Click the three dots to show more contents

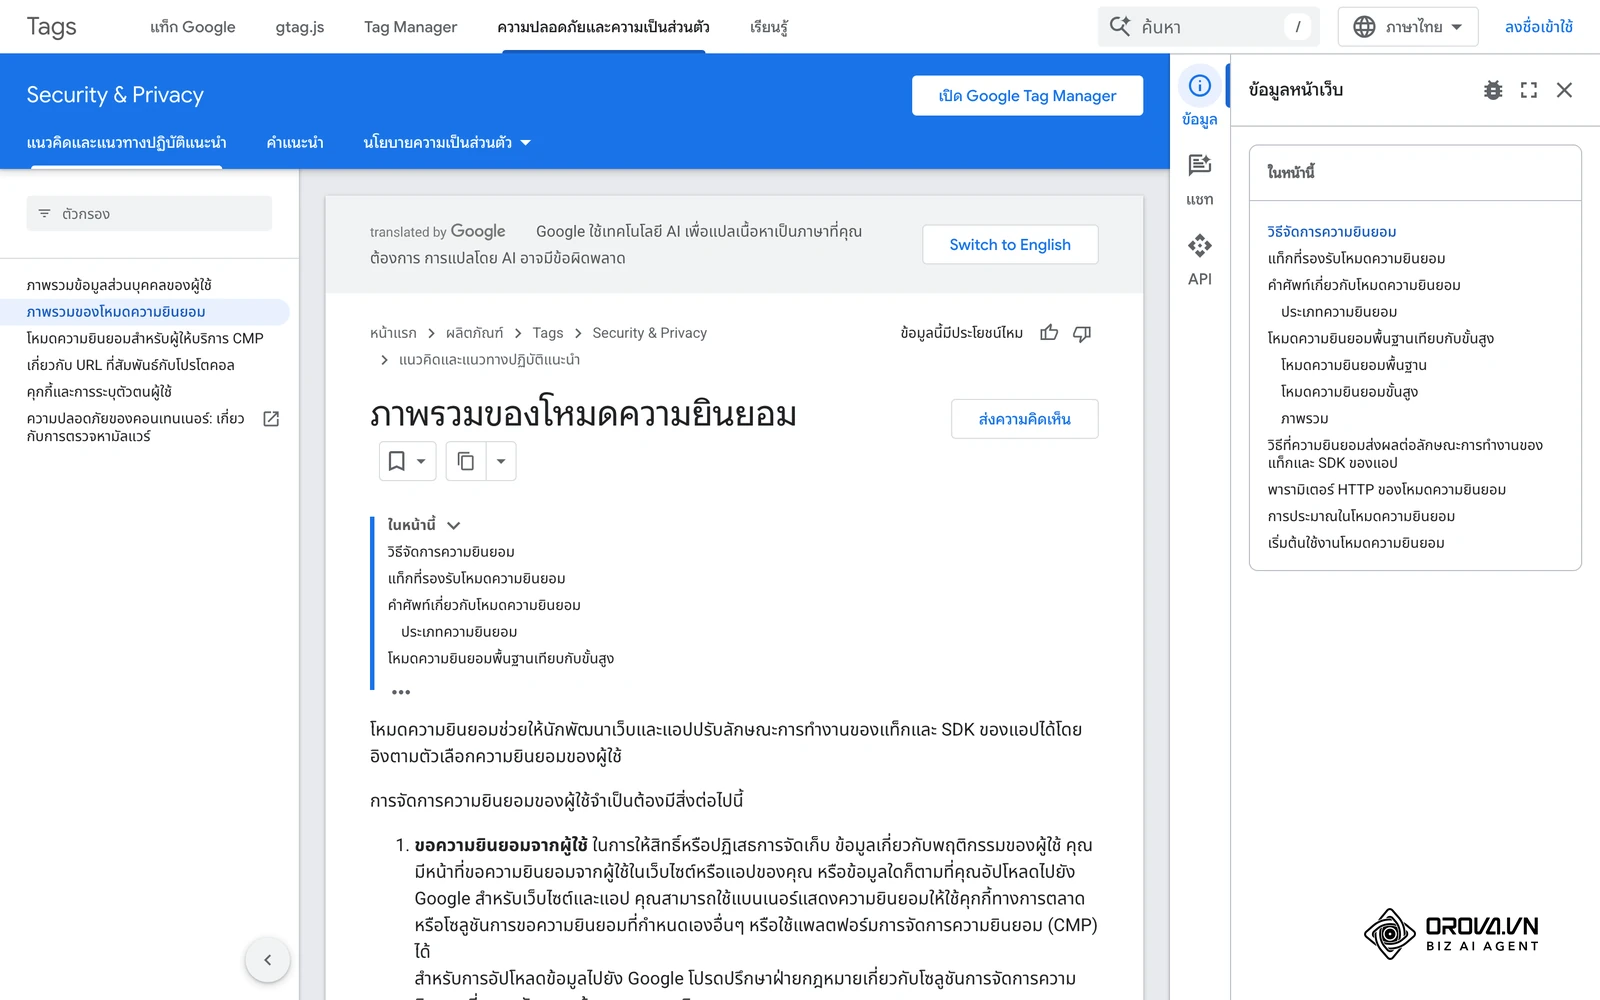[x=401, y=692]
